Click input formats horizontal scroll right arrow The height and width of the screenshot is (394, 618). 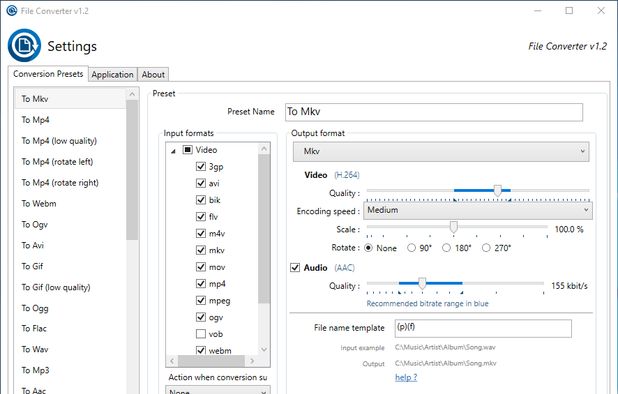pyautogui.click(x=252, y=361)
